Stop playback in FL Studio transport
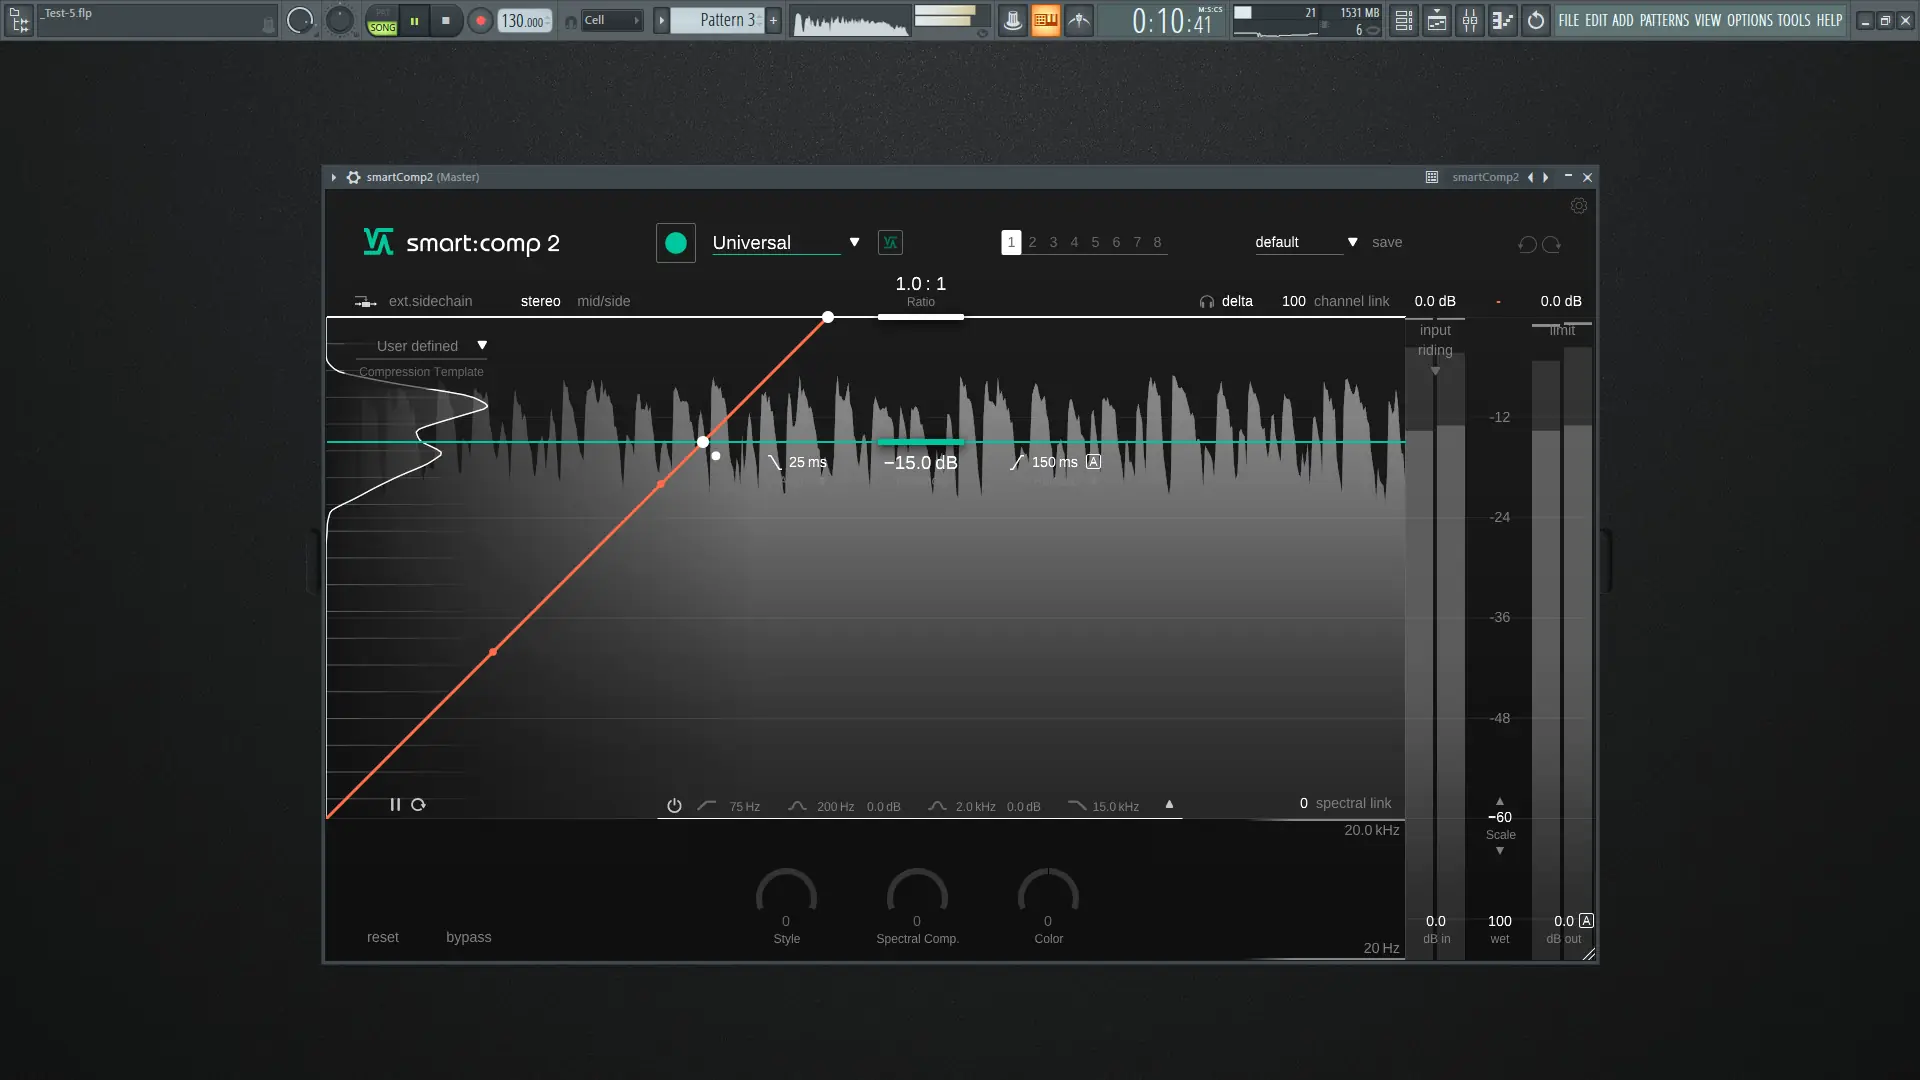 pos(446,20)
